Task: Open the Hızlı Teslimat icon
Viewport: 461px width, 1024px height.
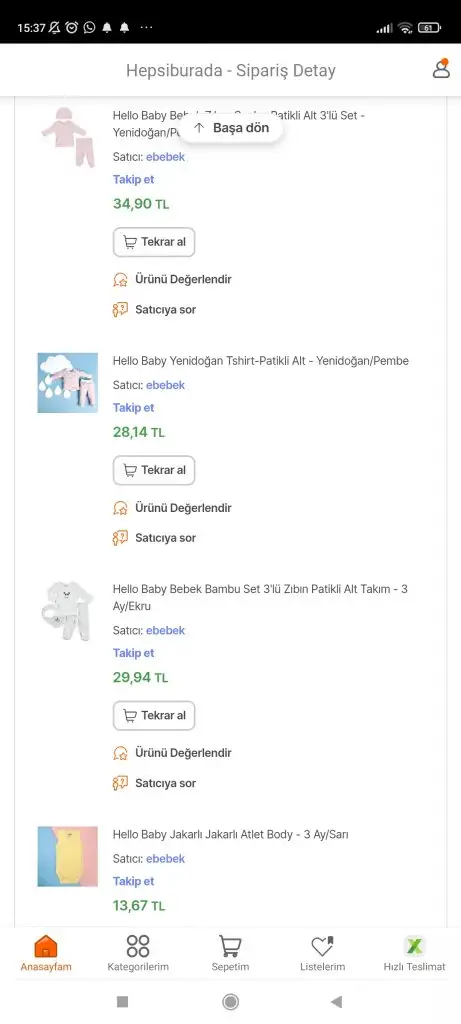Action: pos(414,953)
